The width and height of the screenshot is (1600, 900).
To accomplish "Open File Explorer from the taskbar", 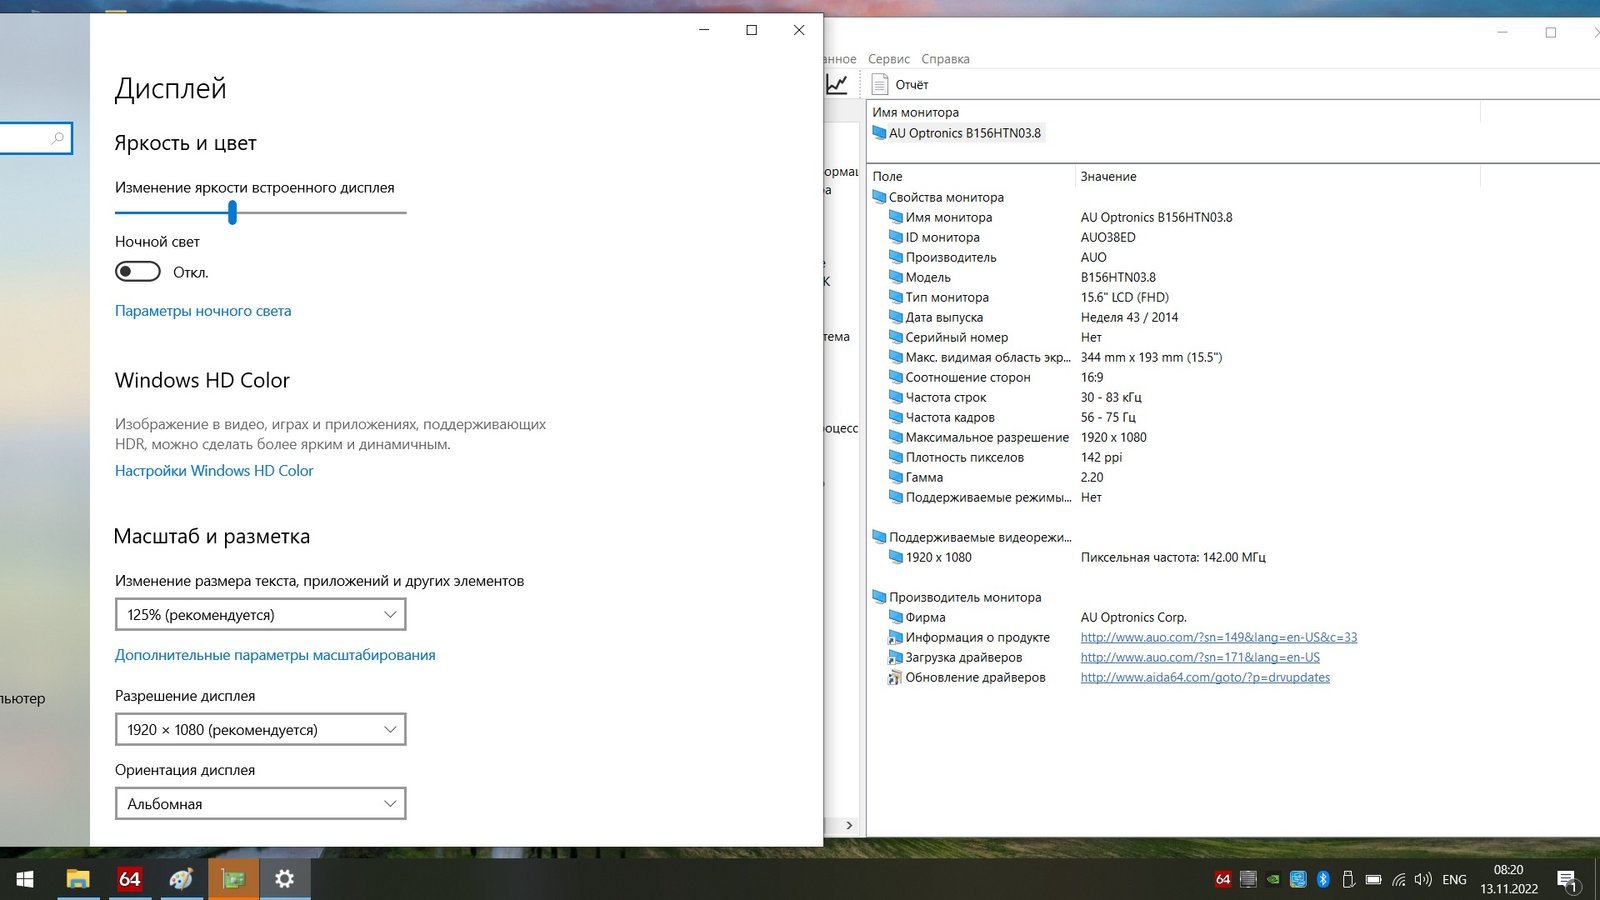I will pos(78,879).
